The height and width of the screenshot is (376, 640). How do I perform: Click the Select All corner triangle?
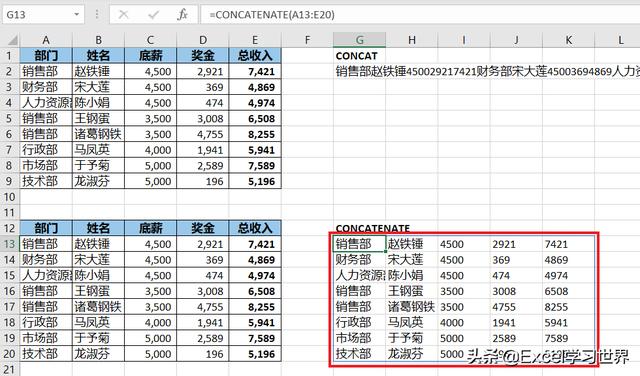click(12, 40)
